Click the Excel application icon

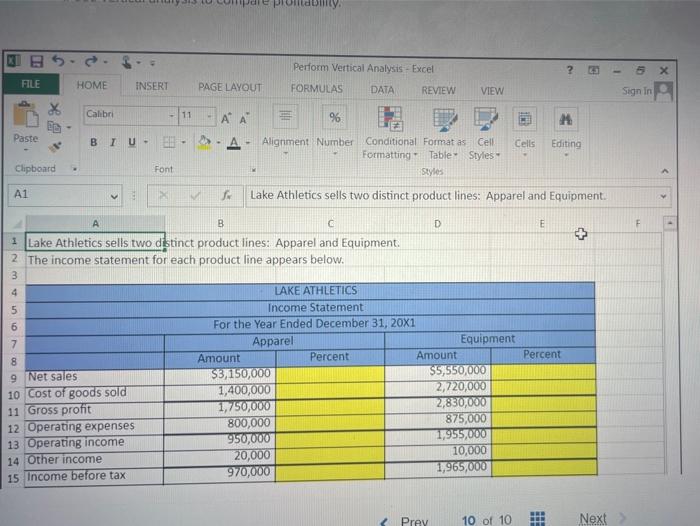coord(13,60)
